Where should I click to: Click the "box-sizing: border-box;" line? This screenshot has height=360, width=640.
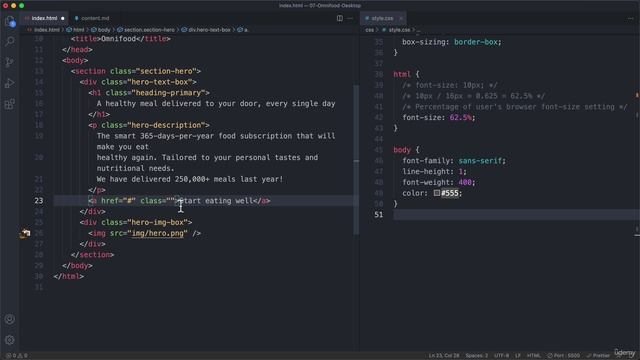click(x=451, y=42)
